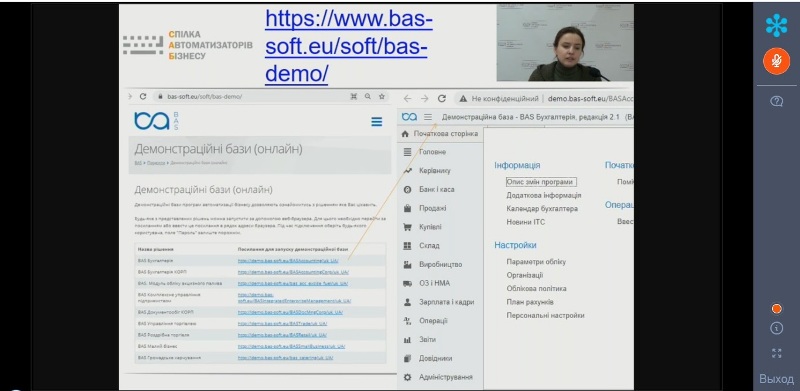Click the Не конфіденційний warning icon
Viewport: 800px width, 391px height.
463,99
